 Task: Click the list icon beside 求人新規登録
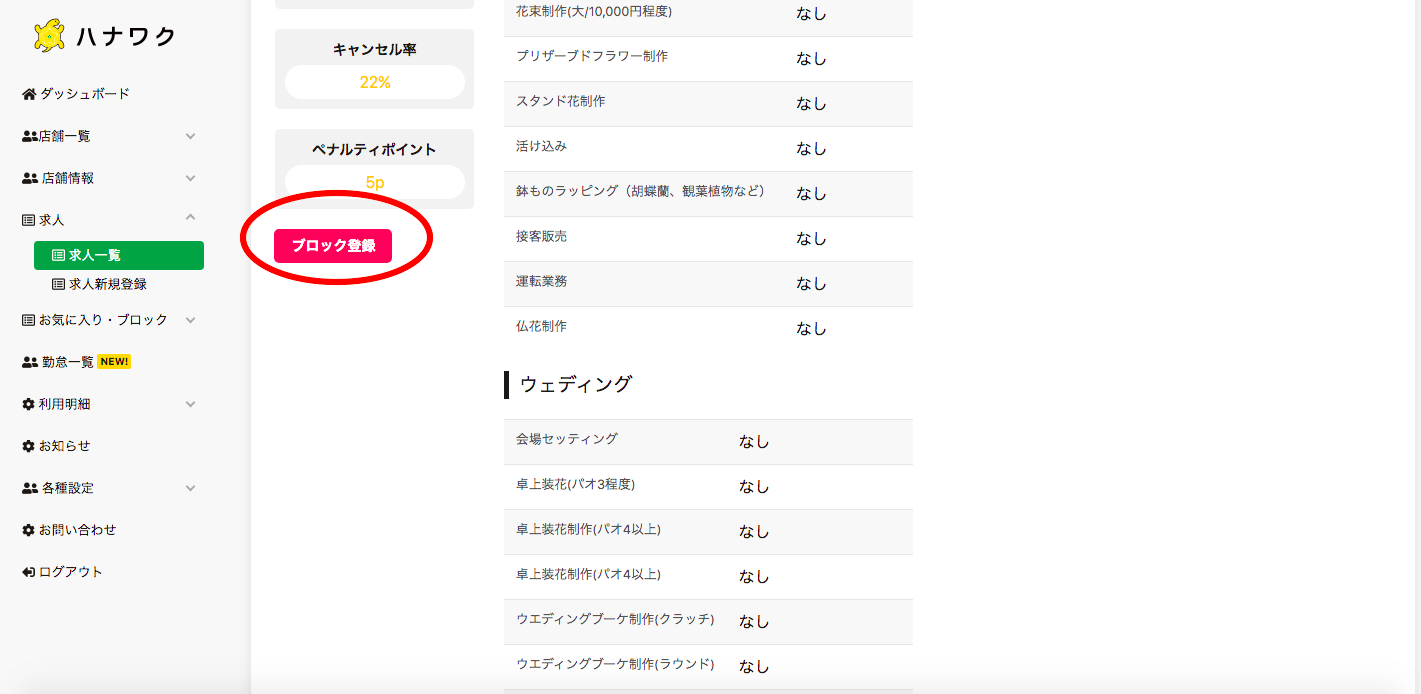pyautogui.click(x=58, y=284)
